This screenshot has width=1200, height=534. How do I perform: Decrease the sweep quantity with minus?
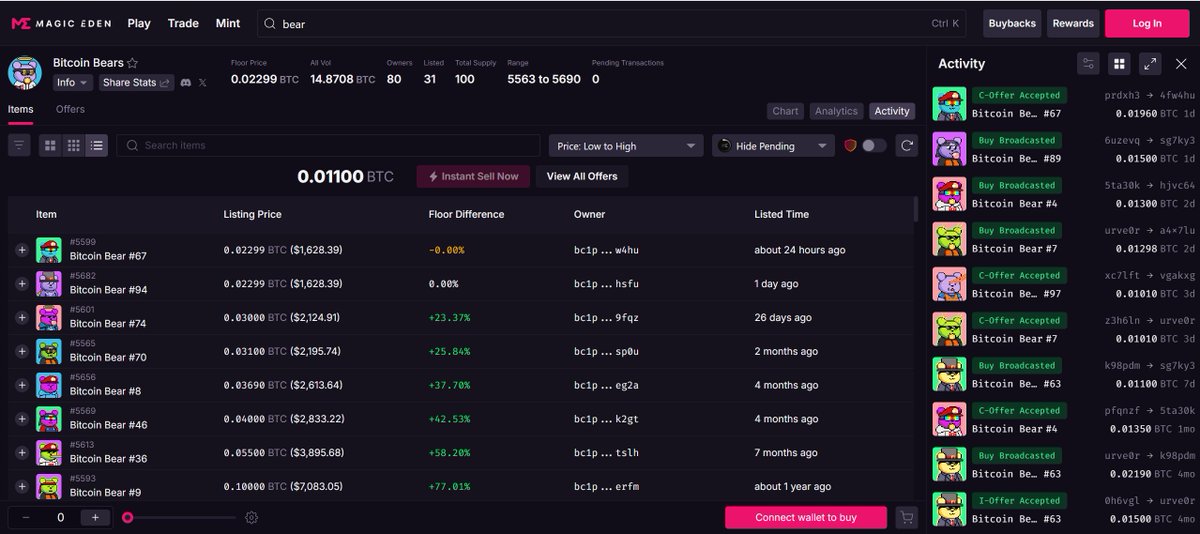coord(25,517)
